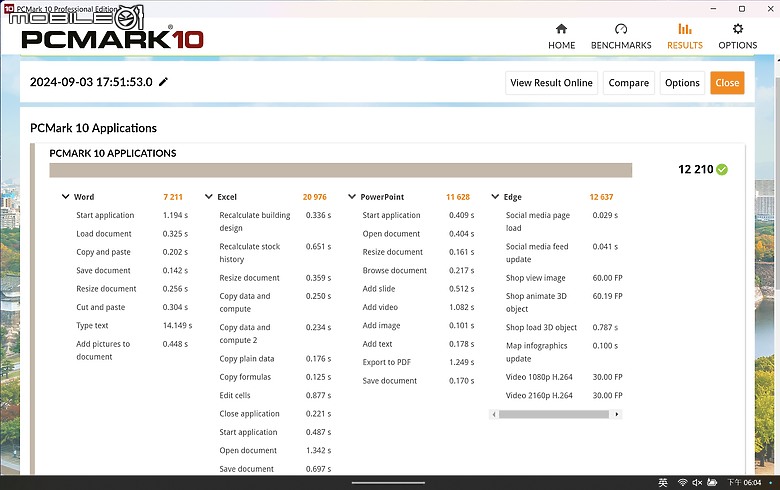
Task: Click the result timestamp 2024-09-03 17:51:53.0
Action: (91, 82)
